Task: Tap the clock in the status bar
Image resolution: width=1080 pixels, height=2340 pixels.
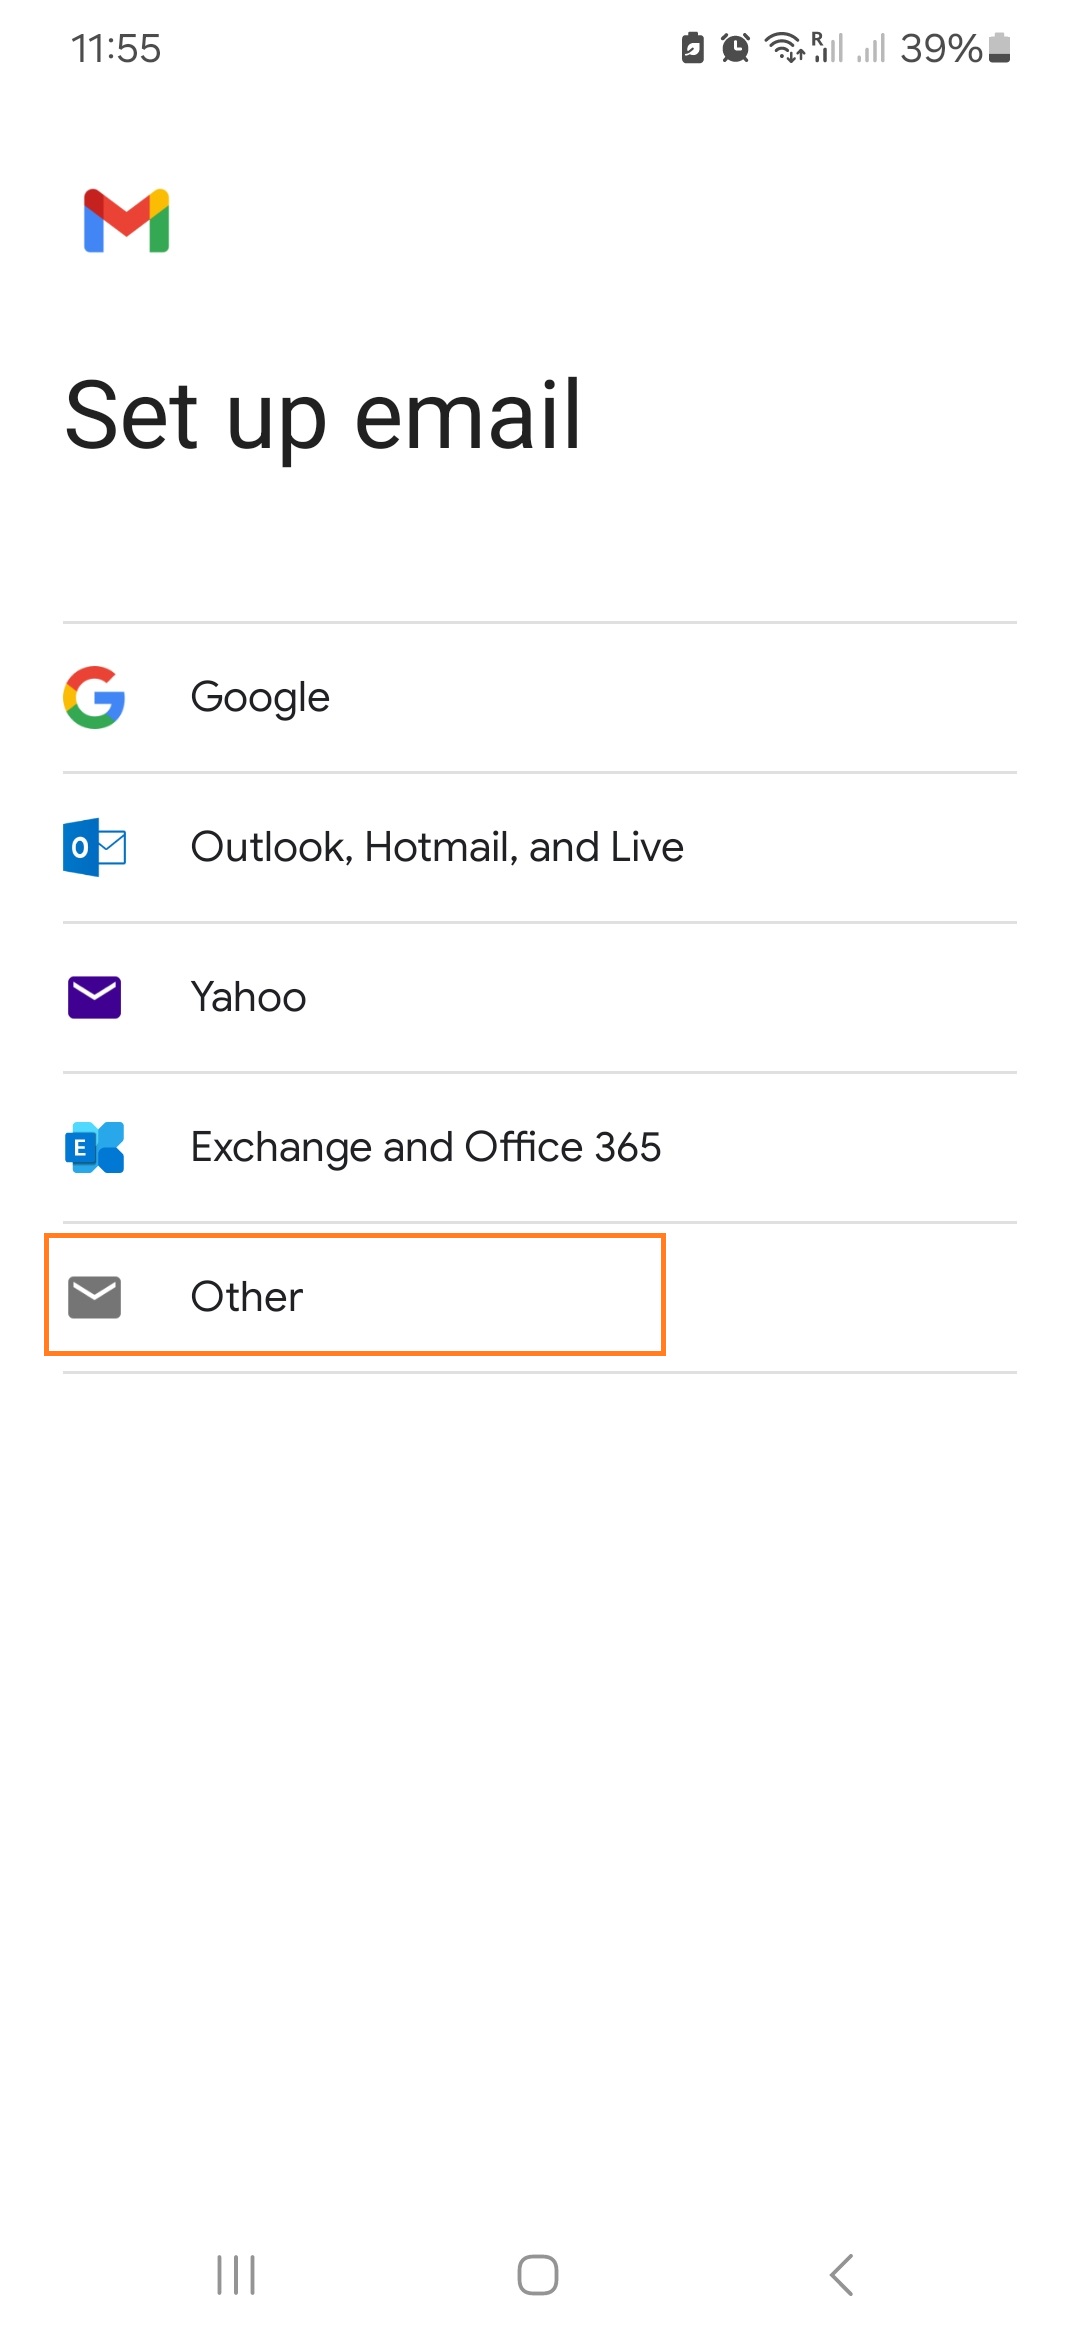Action: [x=117, y=47]
